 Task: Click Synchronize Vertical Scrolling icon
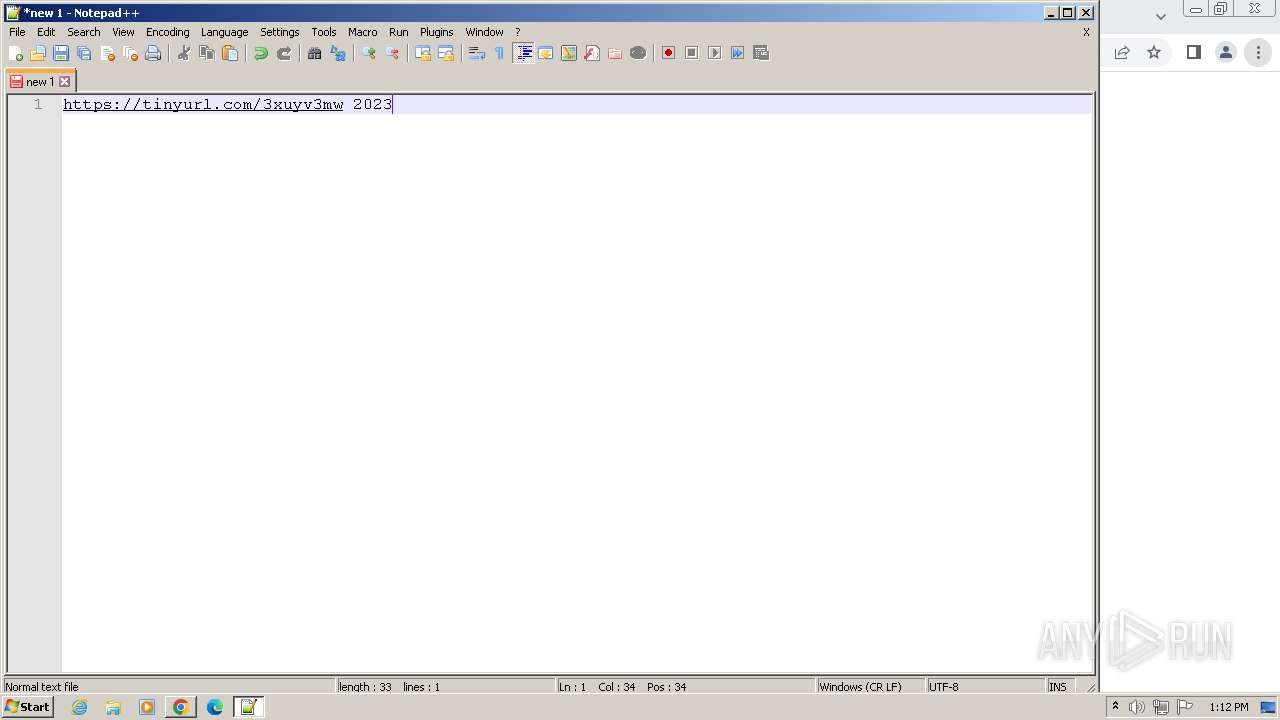click(x=423, y=53)
